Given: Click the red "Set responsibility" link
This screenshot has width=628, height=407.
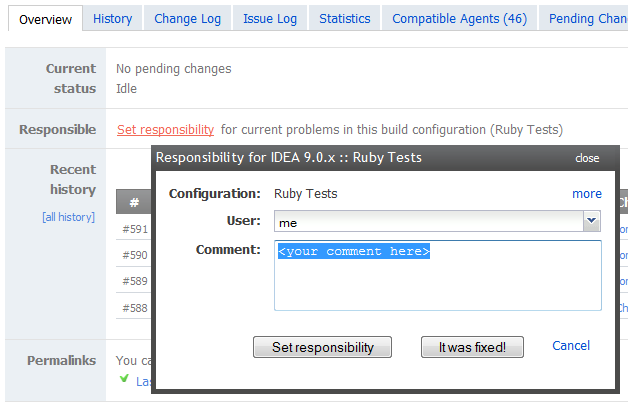Looking at the screenshot, I should coord(165,129).
